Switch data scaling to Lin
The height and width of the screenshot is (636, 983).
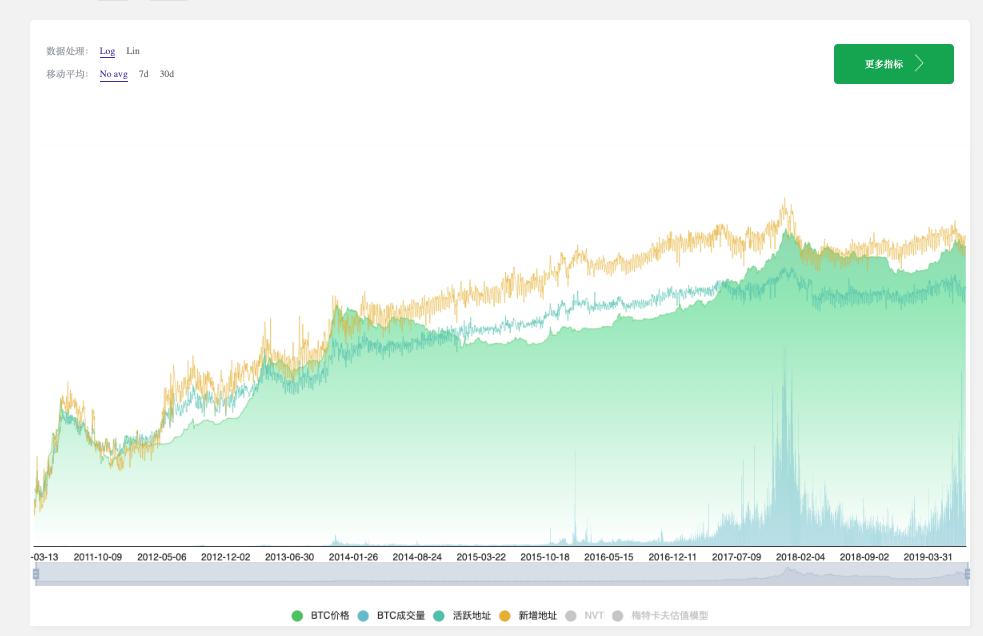pyautogui.click(x=133, y=51)
